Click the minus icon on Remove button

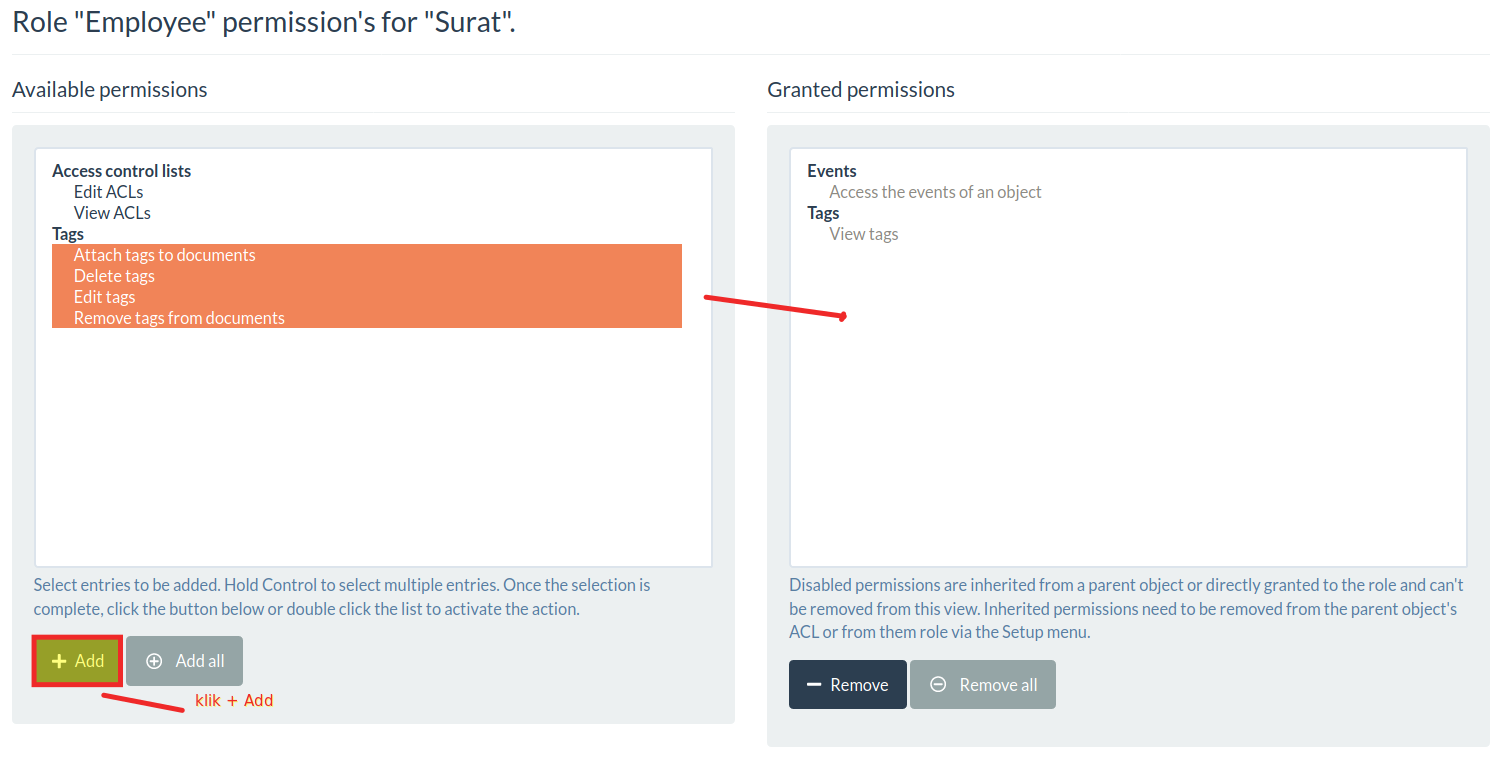pos(814,685)
